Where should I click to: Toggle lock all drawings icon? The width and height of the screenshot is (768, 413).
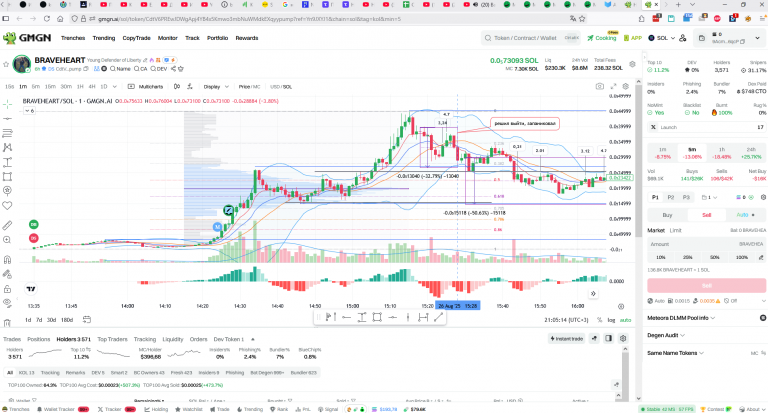(x=7, y=289)
